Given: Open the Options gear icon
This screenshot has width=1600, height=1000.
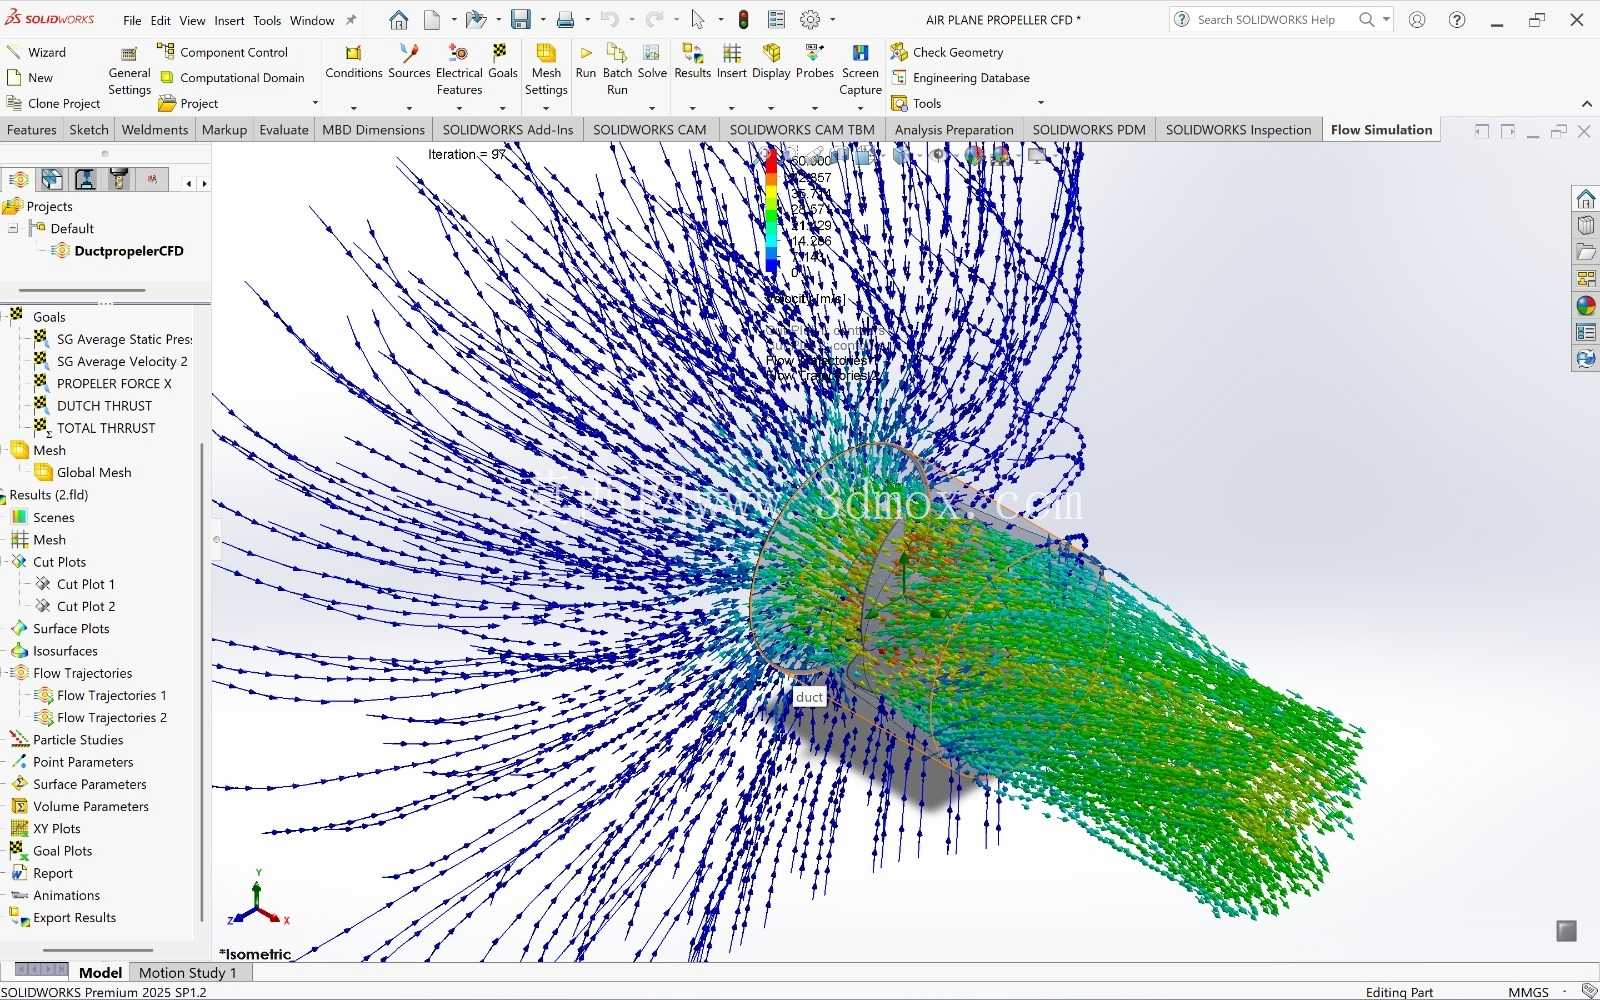Looking at the screenshot, I should click(810, 20).
